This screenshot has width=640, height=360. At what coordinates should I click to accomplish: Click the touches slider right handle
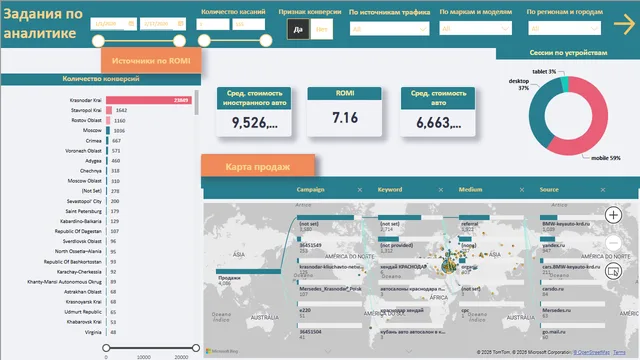click(266, 40)
